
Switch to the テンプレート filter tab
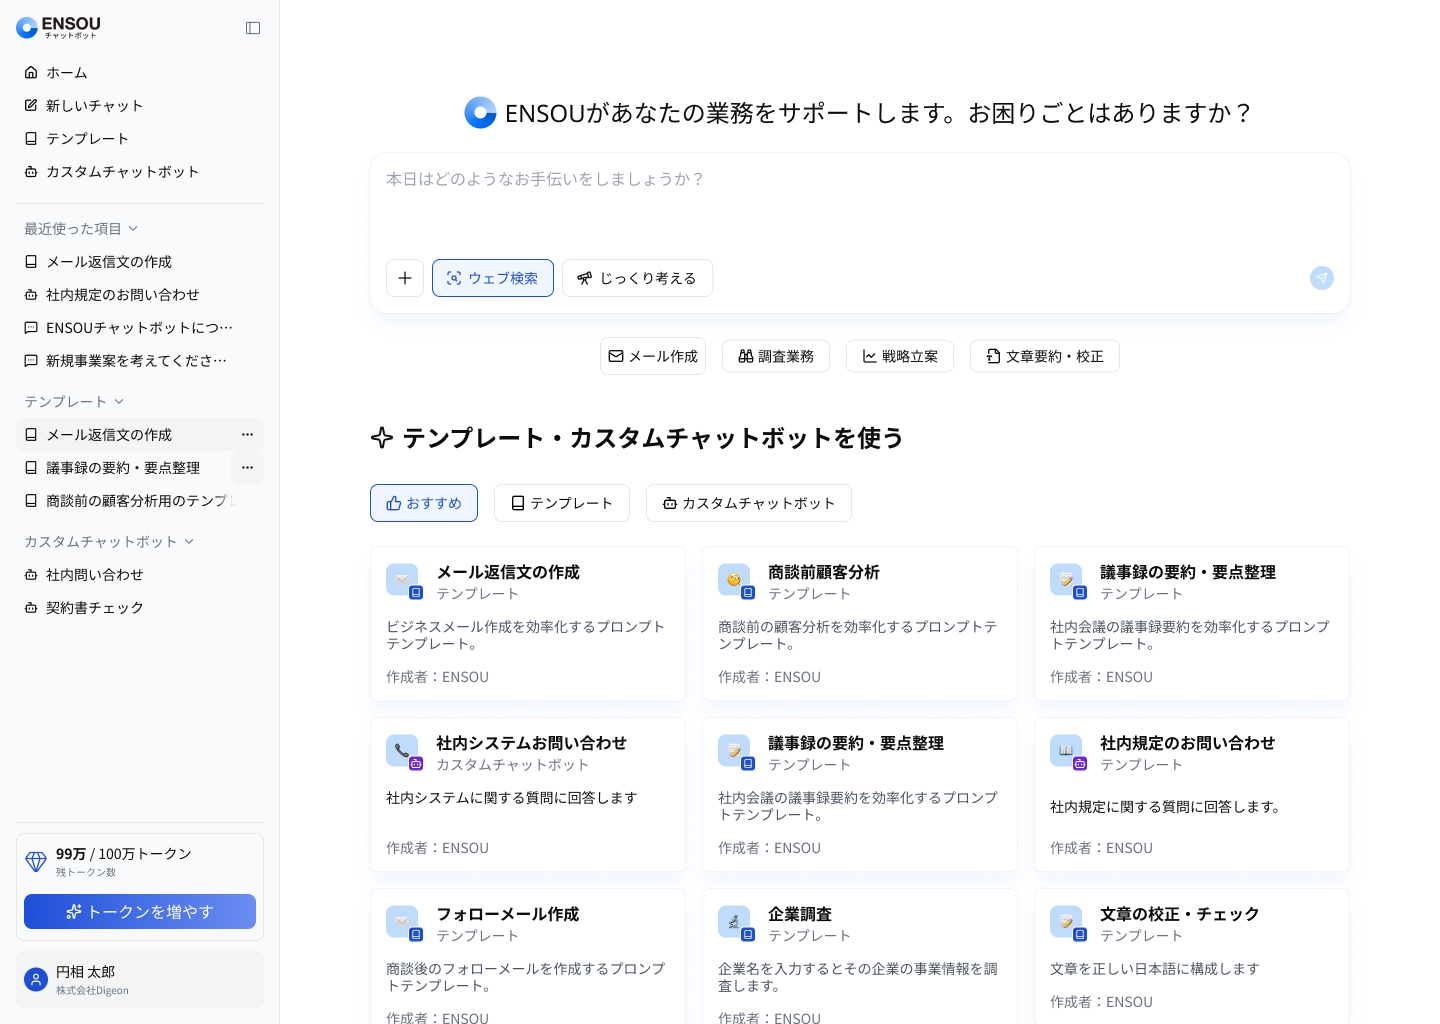click(x=561, y=503)
